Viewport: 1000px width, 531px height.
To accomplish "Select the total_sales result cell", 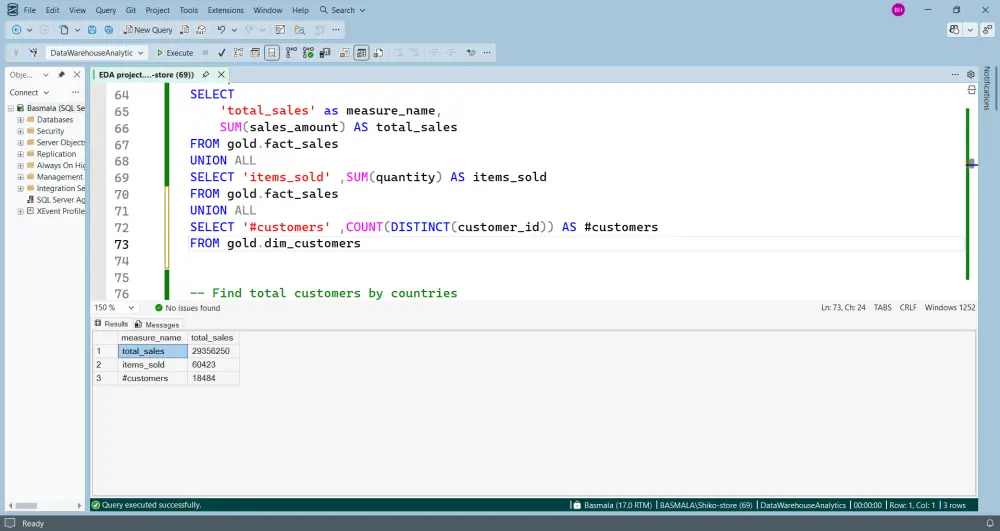I will [x=153, y=351].
